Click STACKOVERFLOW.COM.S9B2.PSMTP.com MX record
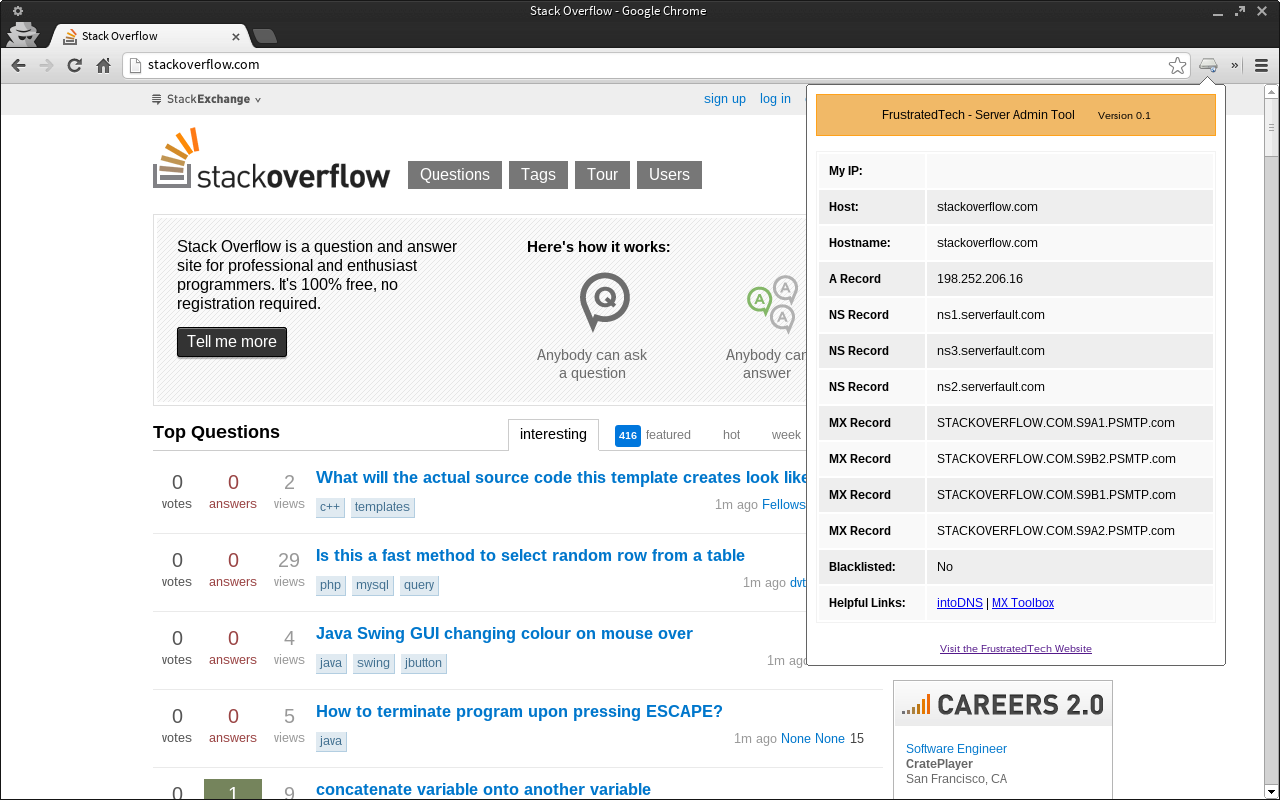Image resolution: width=1280 pixels, height=800 pixels. coord(1056,459)
